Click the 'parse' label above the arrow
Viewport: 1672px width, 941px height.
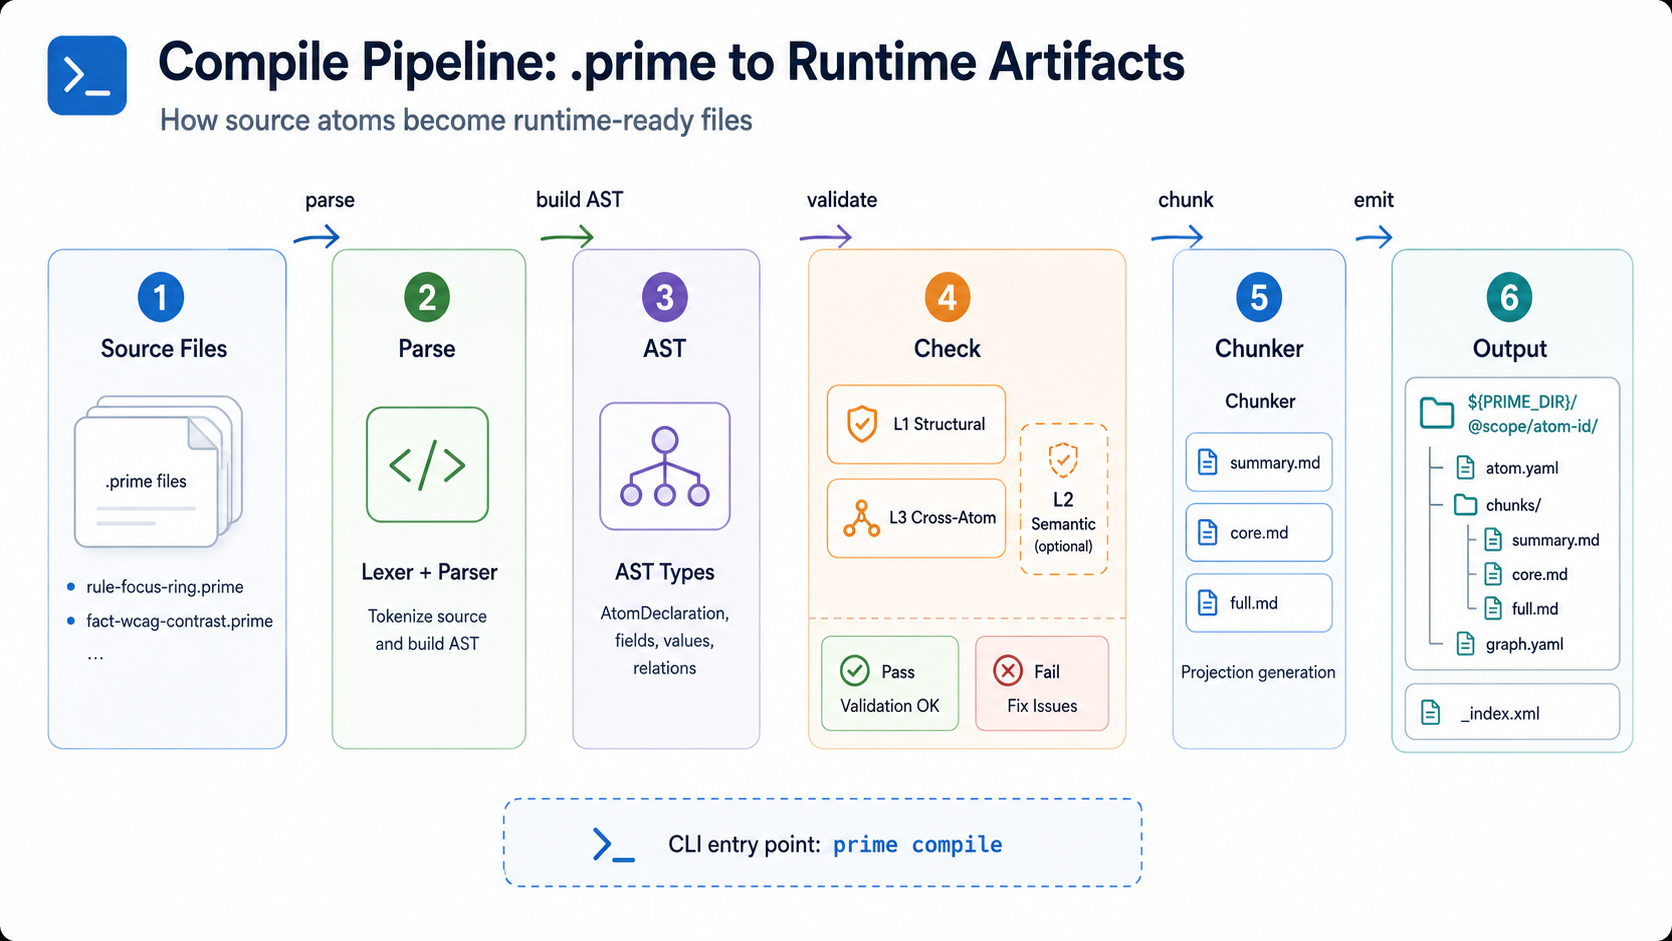(330, 201)
